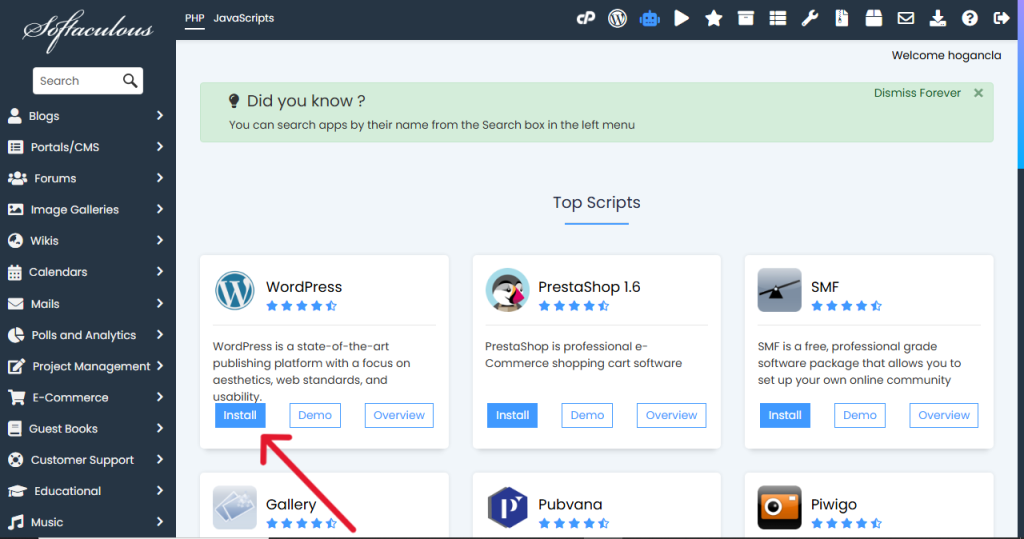Viewport: 1024px width, 539px height.
Task: Open the cPanel icon in top toolbar
Action: [x=586, y=18]
